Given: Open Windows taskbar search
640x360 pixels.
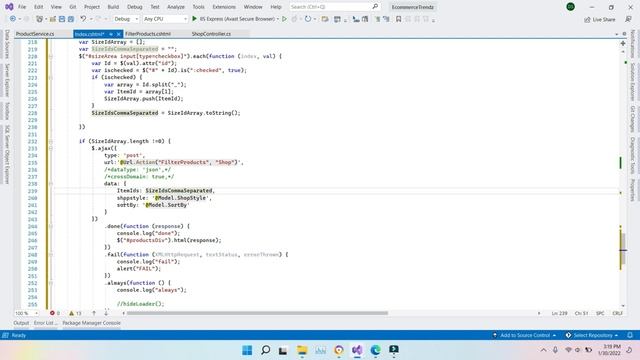Looking at the screenshot, I should point(265,350).
